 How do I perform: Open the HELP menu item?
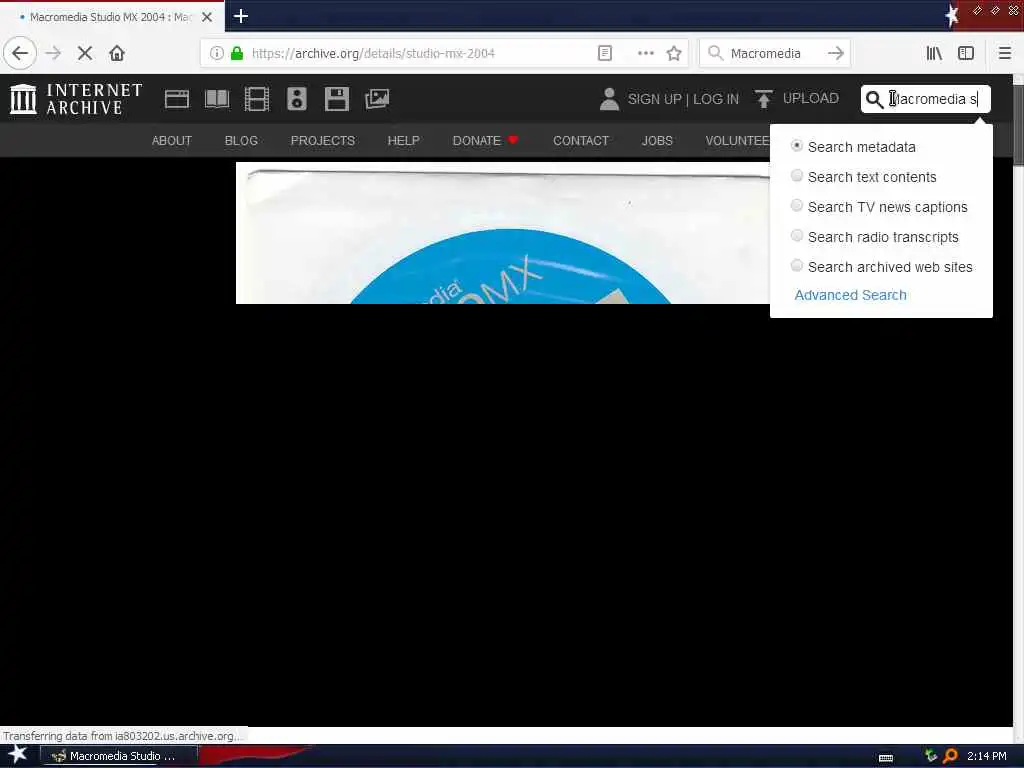coord(404,140)
